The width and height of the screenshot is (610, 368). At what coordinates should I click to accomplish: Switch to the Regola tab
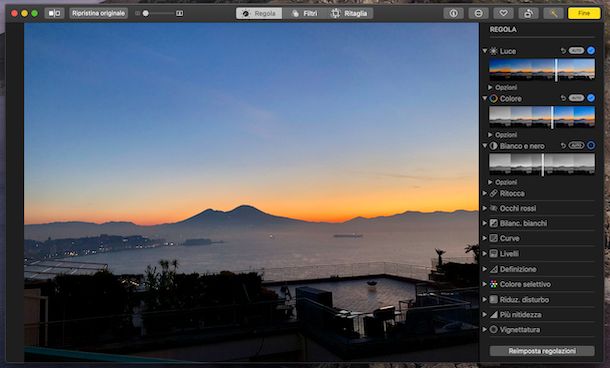259,13
